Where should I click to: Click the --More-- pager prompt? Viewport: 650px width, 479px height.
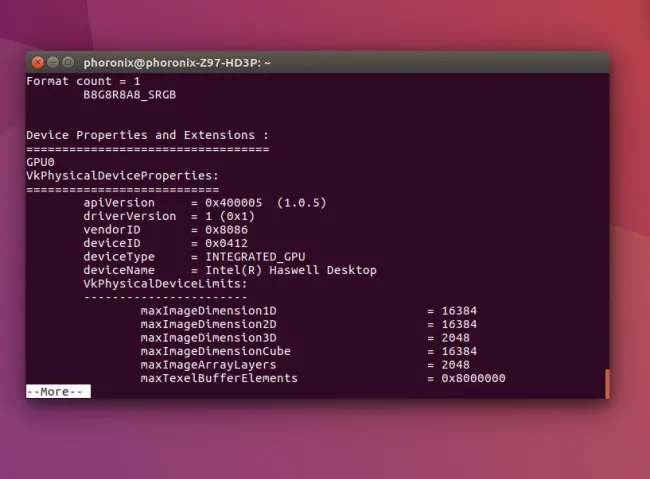(58, 391)
